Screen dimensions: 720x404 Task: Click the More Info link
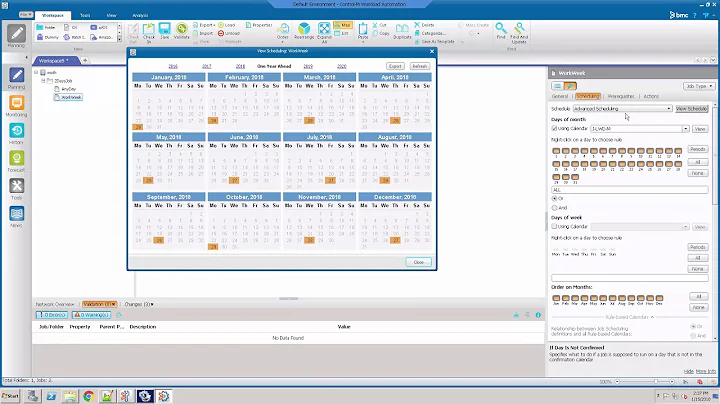coord(706,371)
